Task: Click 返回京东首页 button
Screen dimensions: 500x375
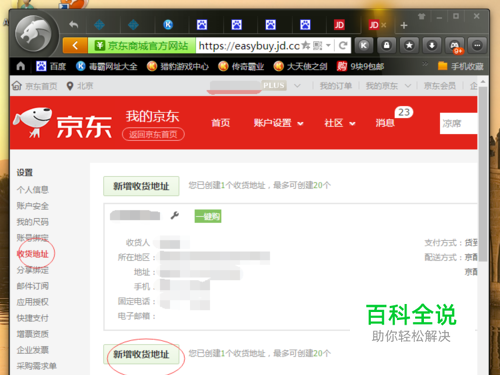Action: (153, 134)
